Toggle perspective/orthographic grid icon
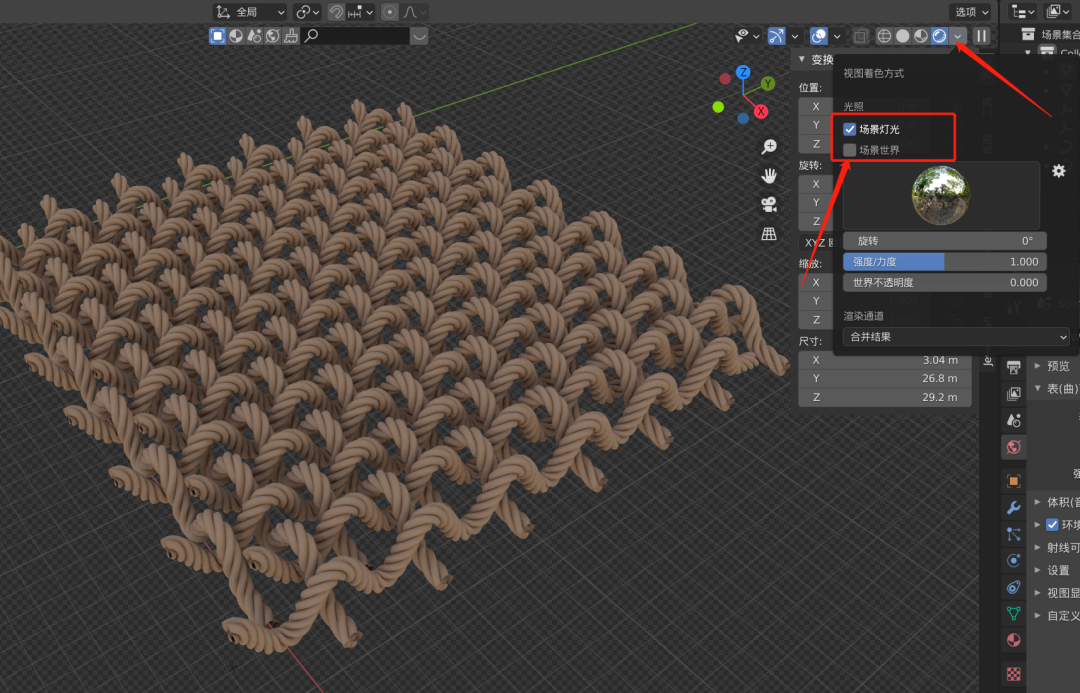Image resolution: width=1080 pixels, height=693 pixels. coord(769,234)
